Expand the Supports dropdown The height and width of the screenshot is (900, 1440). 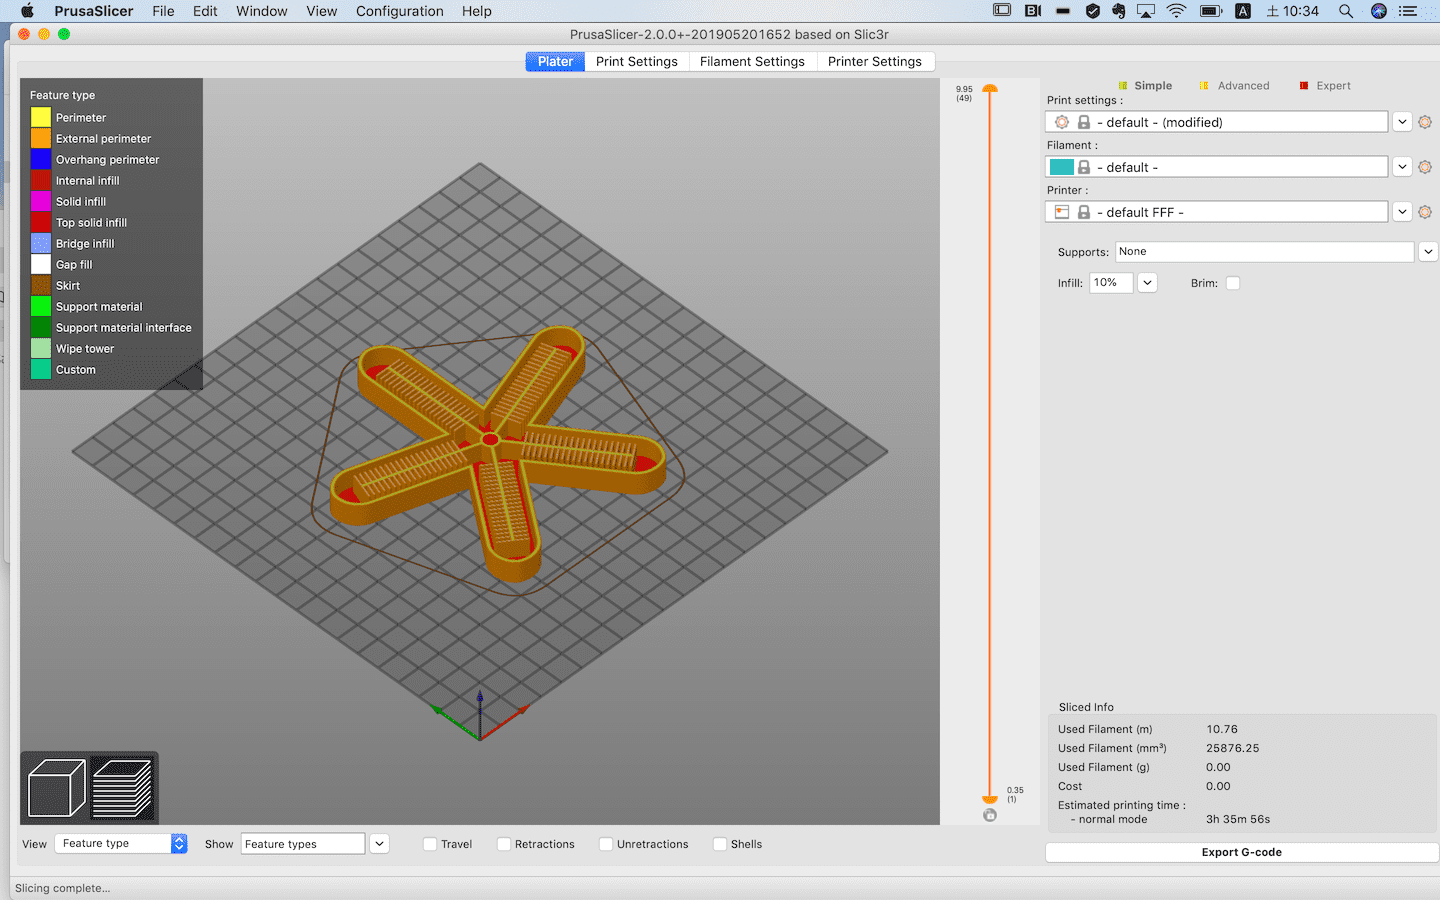tap(1428, 252)
